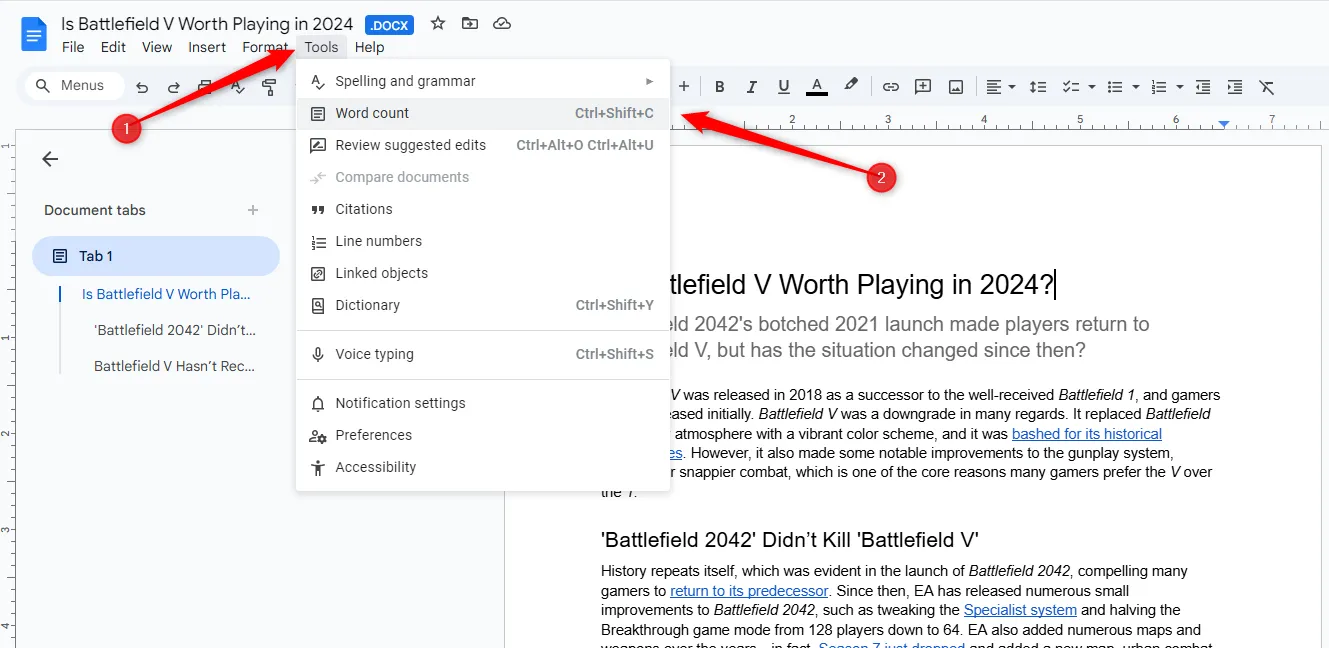Star the document
This screenshot has width=1329, height=648.
(437, 23)
